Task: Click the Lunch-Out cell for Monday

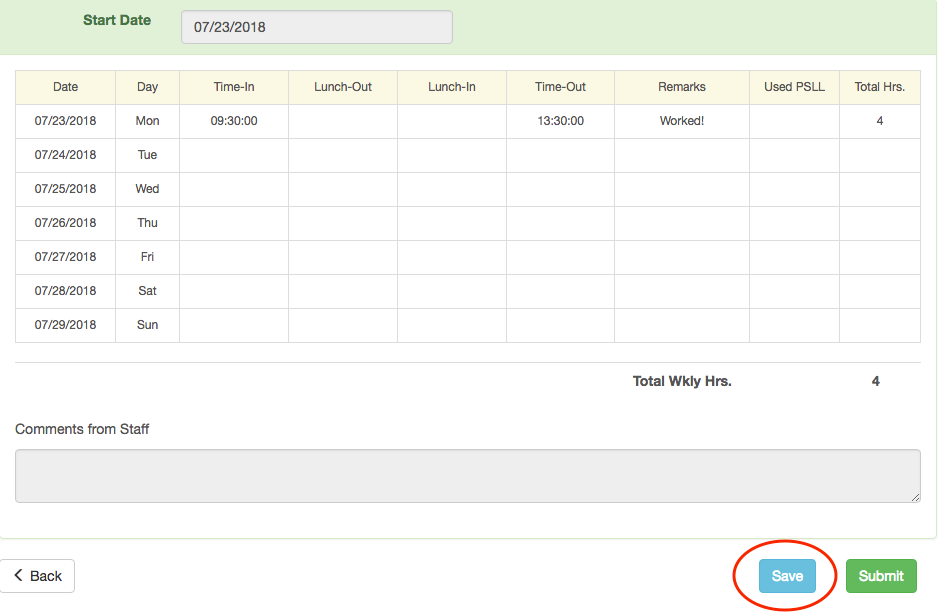Action: pos(343,121)
